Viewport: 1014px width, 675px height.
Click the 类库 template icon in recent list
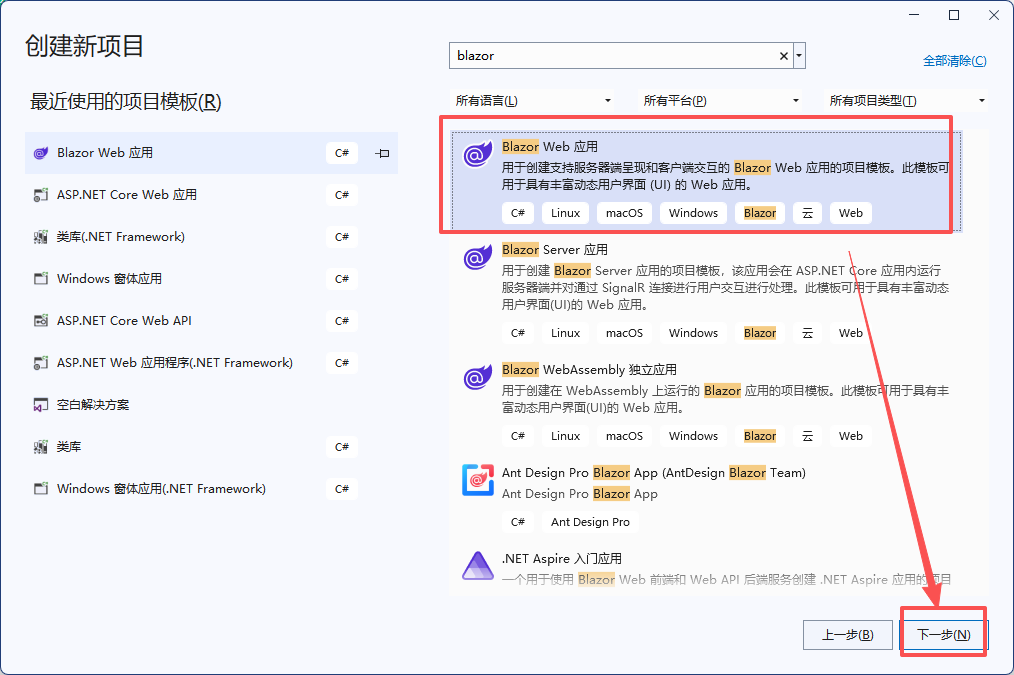pyautogui.click(x=41, y=447)
